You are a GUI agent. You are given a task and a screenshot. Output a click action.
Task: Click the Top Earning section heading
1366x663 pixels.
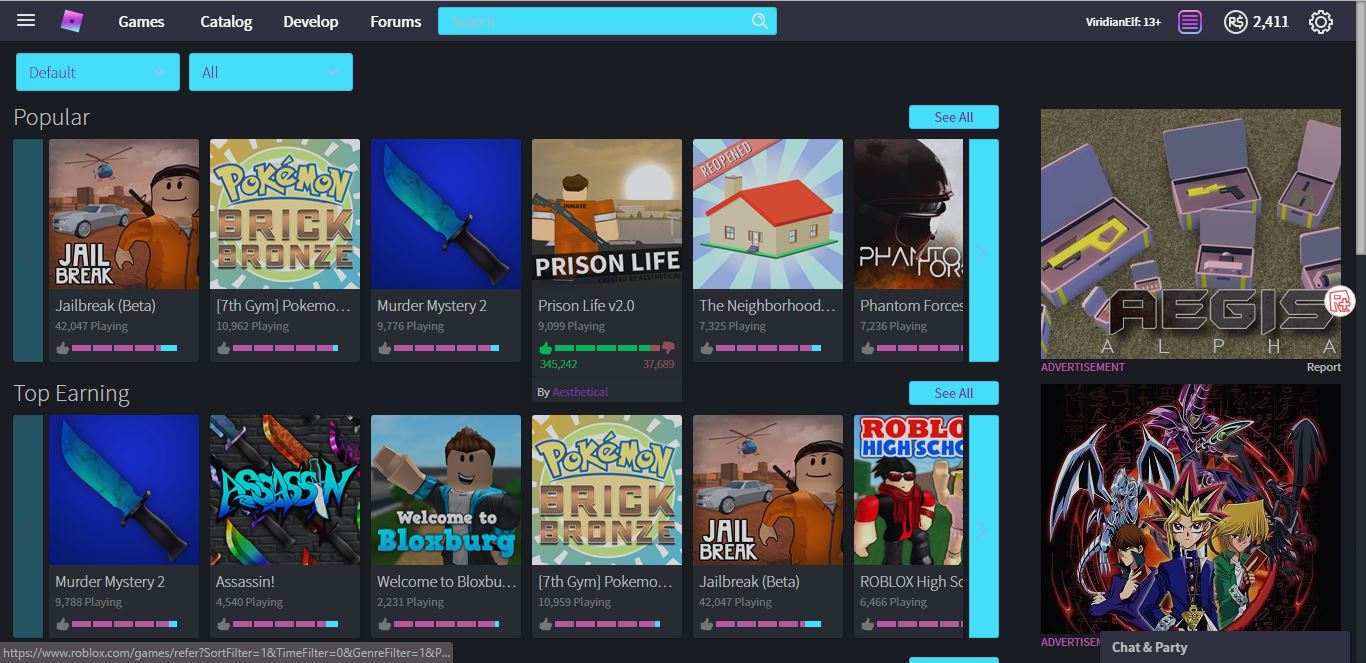72,393
